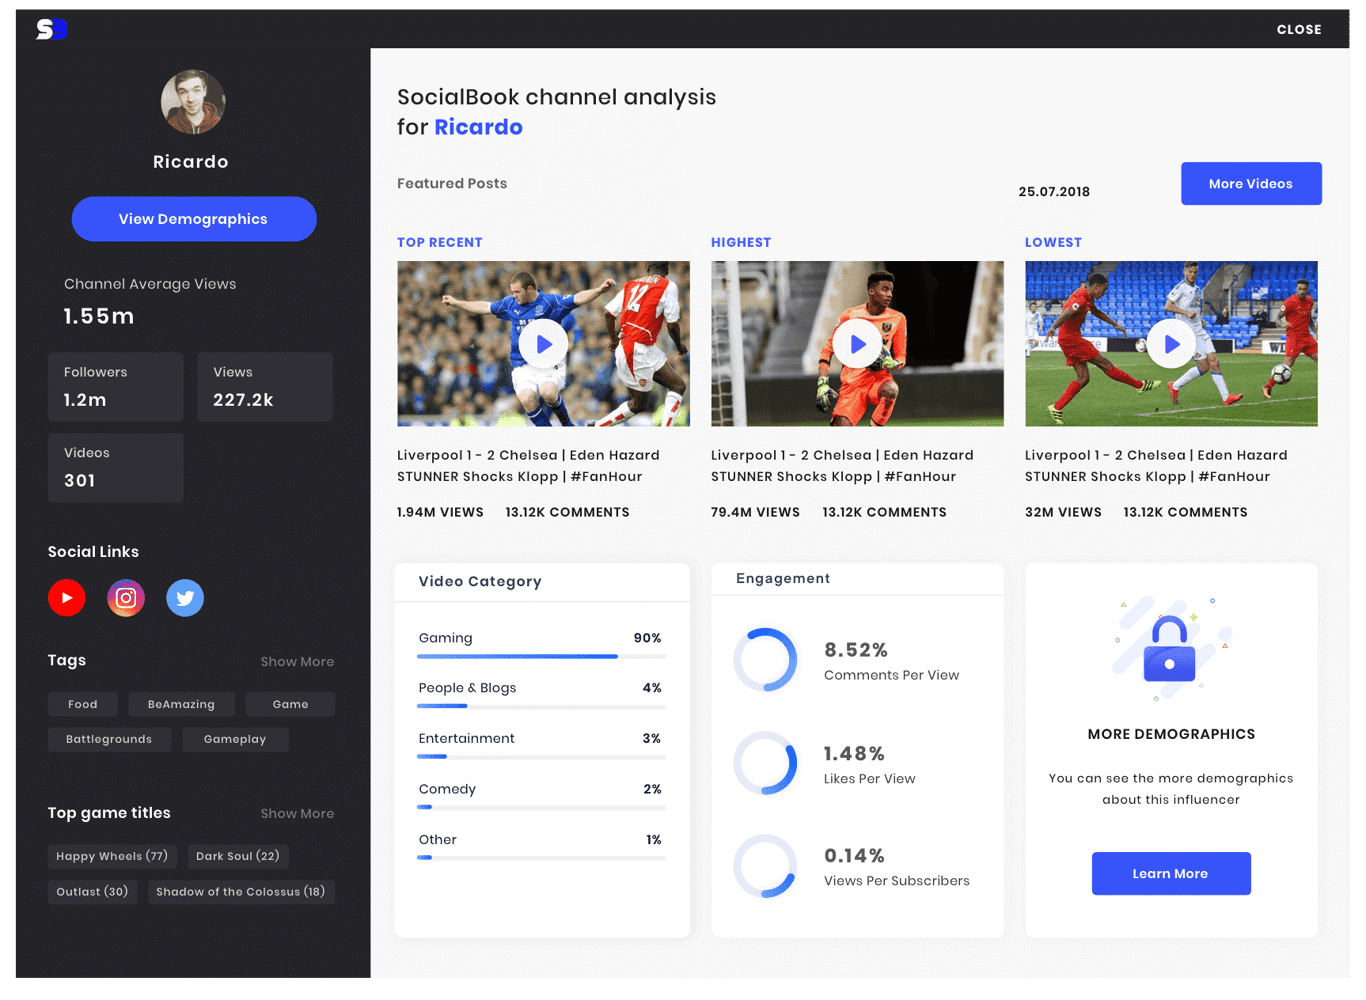Screen dimensions: 1366x1000
Task: Expand Top game titles with Show More
Action: pos(296,813)
